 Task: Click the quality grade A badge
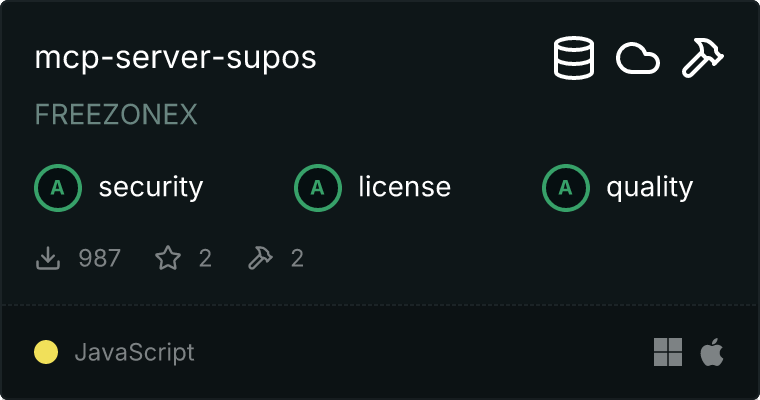566,188
